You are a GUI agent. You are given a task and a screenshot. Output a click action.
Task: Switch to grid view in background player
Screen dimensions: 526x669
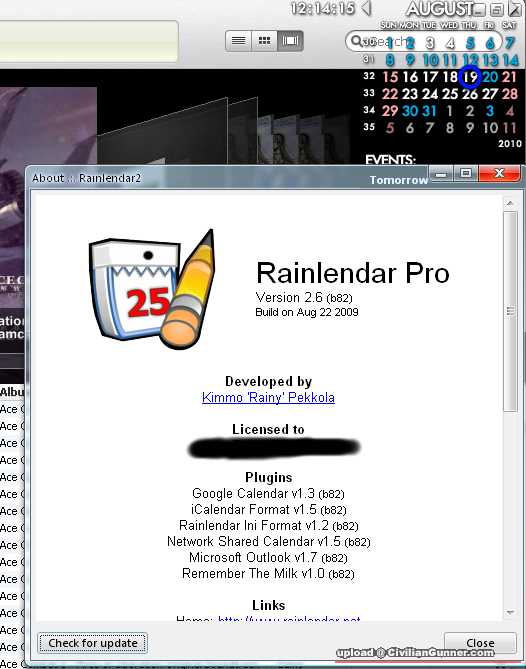264,41
